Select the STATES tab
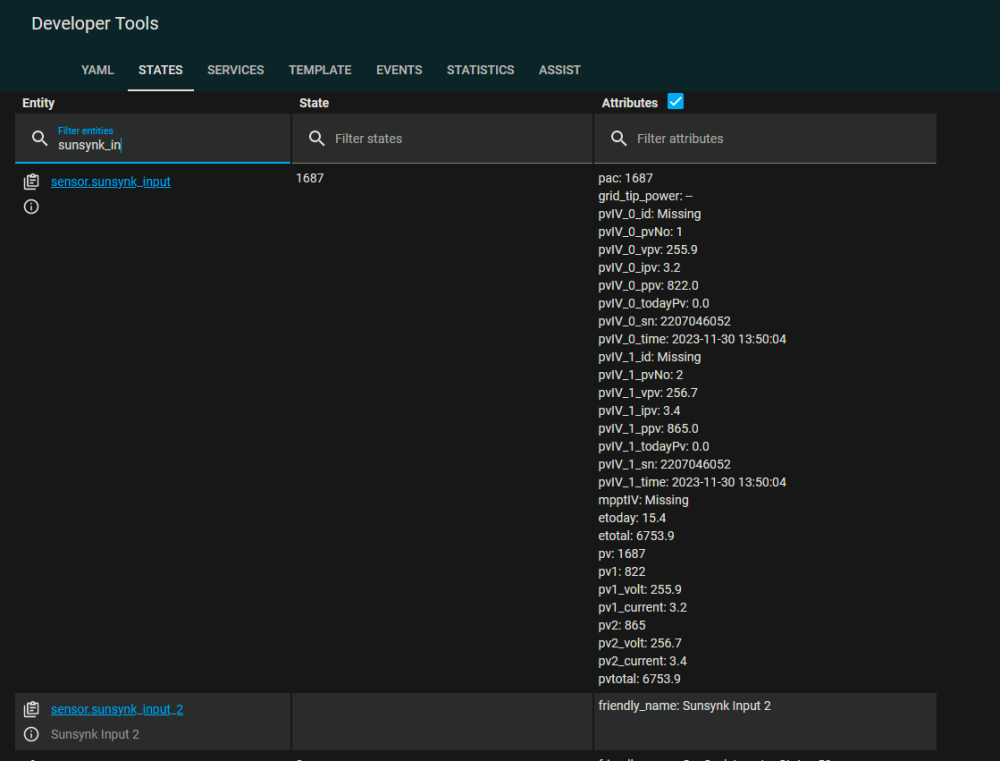 [161, 70]
